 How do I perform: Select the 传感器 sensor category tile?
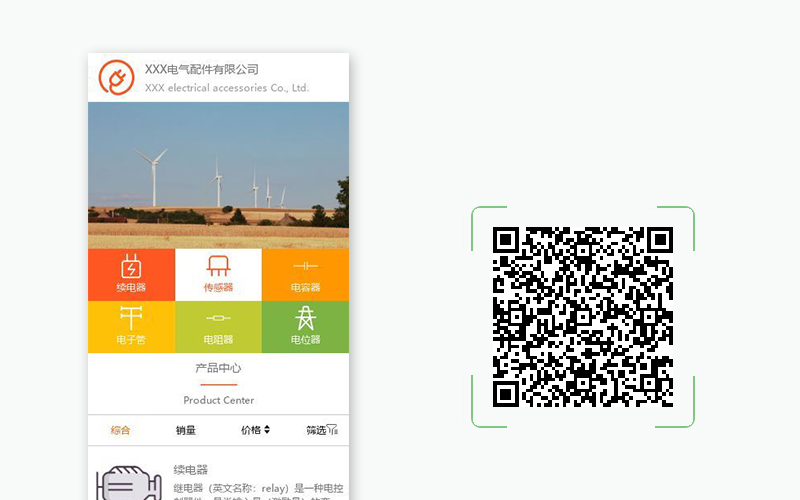[218, 274]
